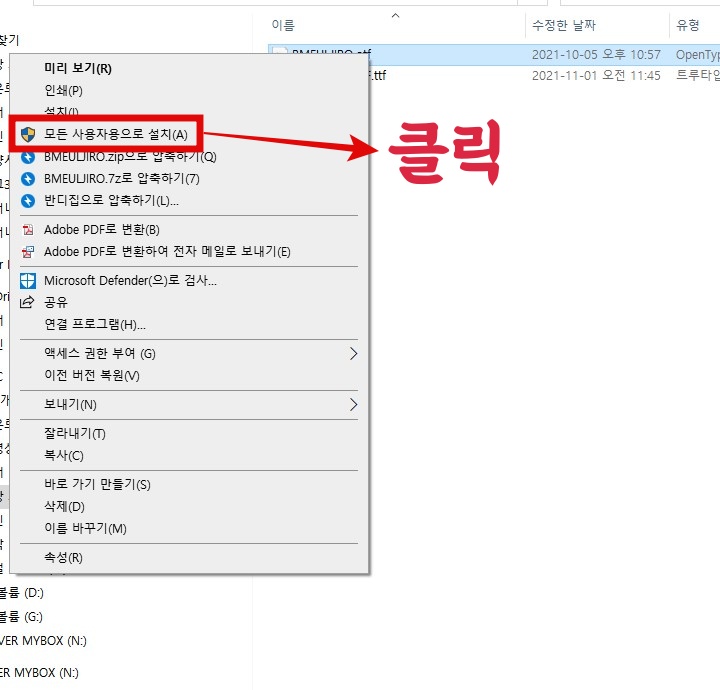This screenshot has height=690, width=720.
Task: Open the 볼륨 (G:) drive in navigation pane
Action: (x=21, y=617)
